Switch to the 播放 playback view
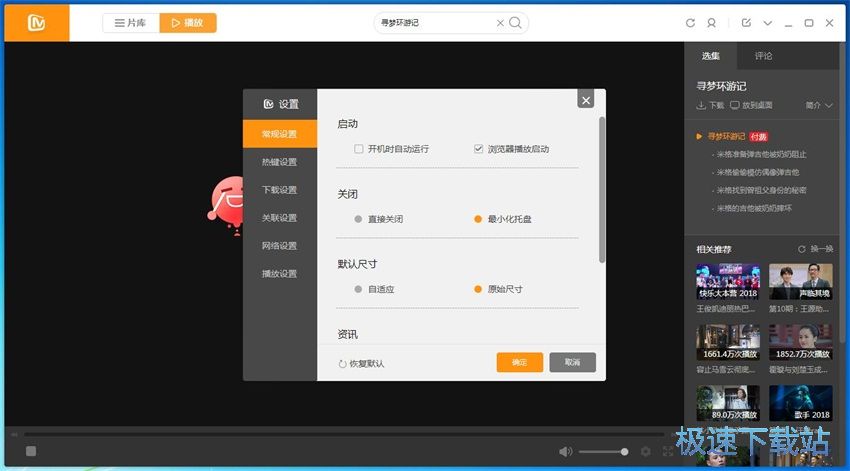 click(188, 23)
